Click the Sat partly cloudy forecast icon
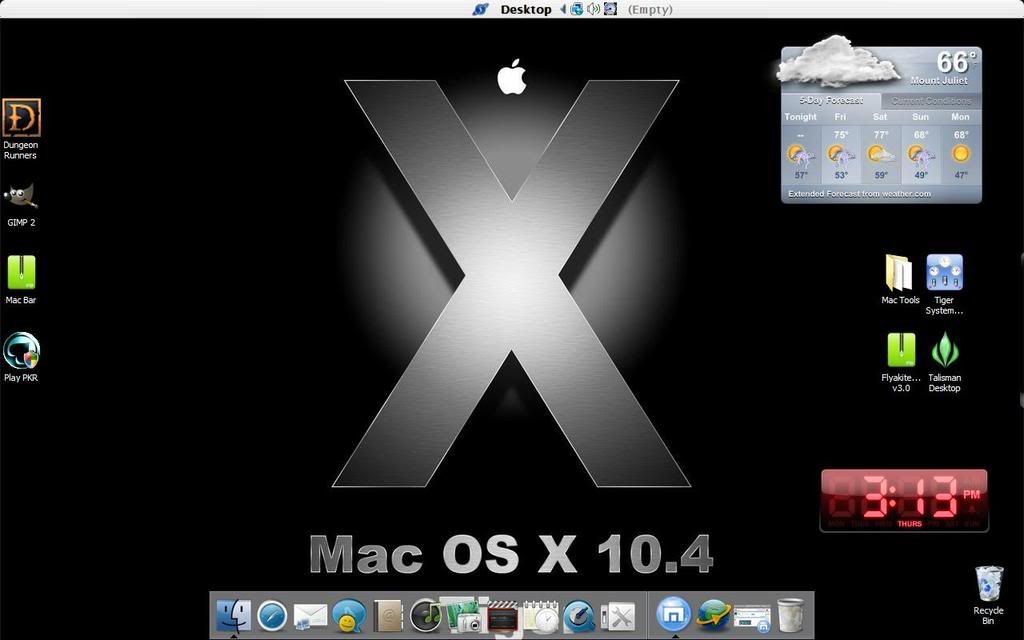Viewport: 1024px width, 640px height. pos(880,155)
